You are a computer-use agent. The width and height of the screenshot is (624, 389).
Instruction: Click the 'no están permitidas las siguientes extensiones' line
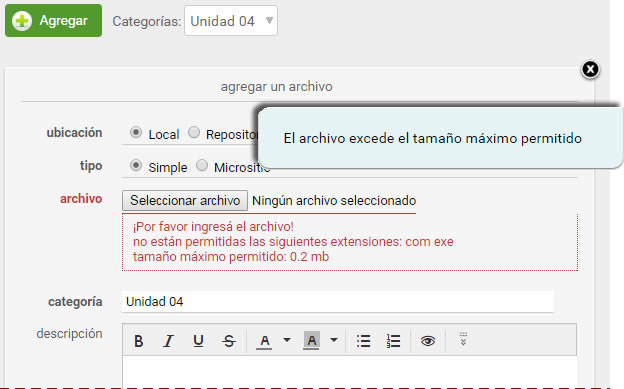[293, 242]
